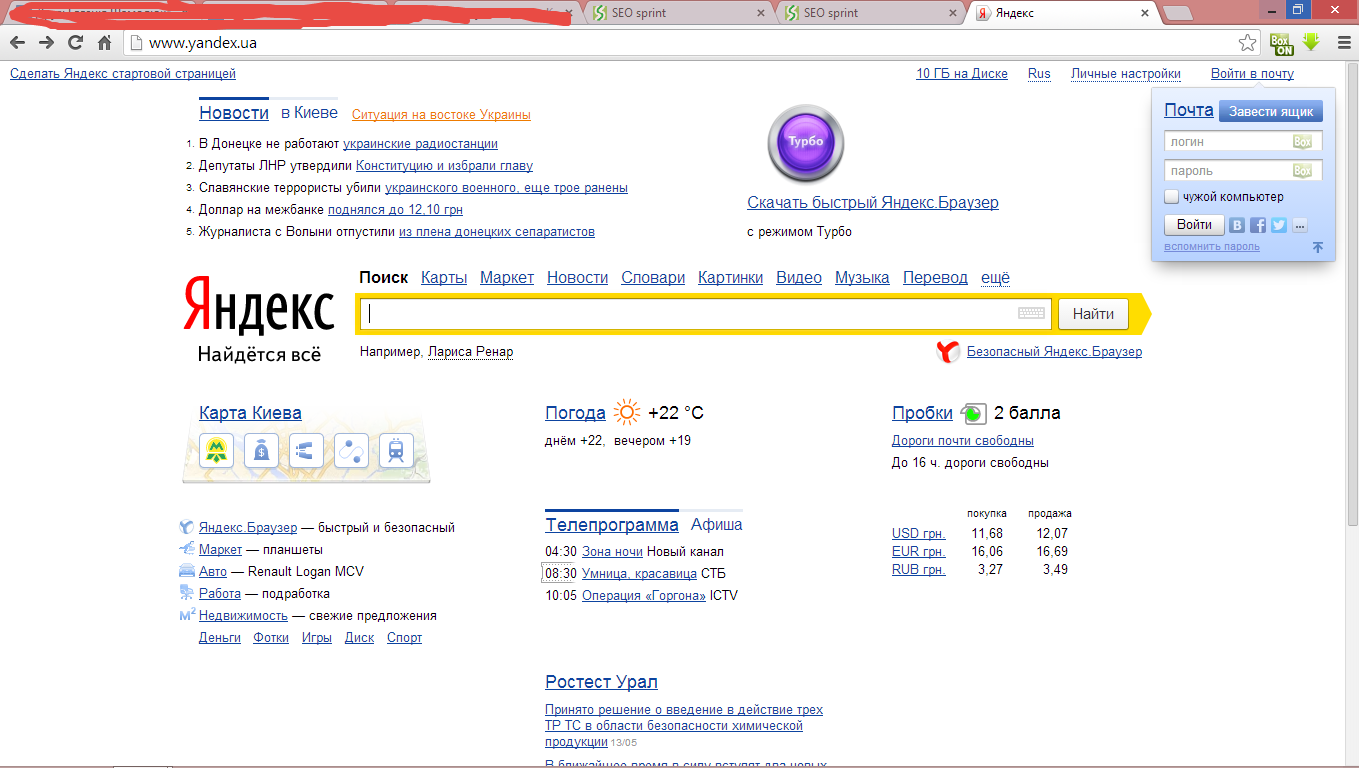
Task: Open the 'Карта Киева' heading link
Action: [x=250, y=413]
